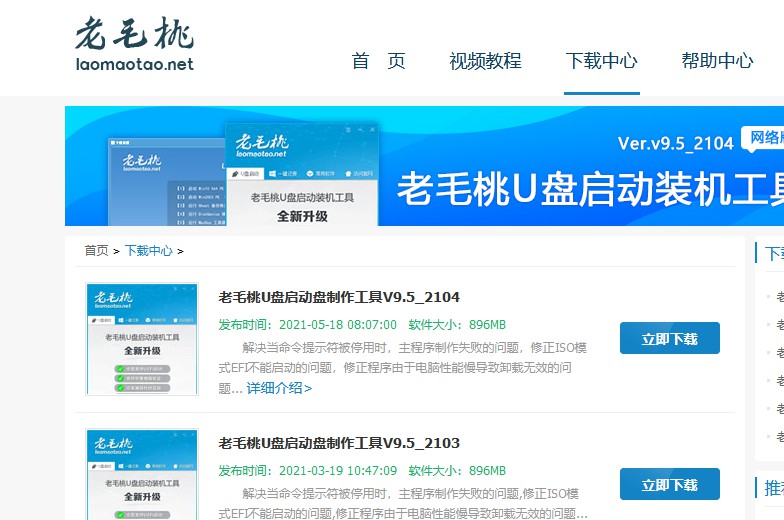
Task: Click the release time 2021-03-19 10:47:09 text
Action: [308, 471]
